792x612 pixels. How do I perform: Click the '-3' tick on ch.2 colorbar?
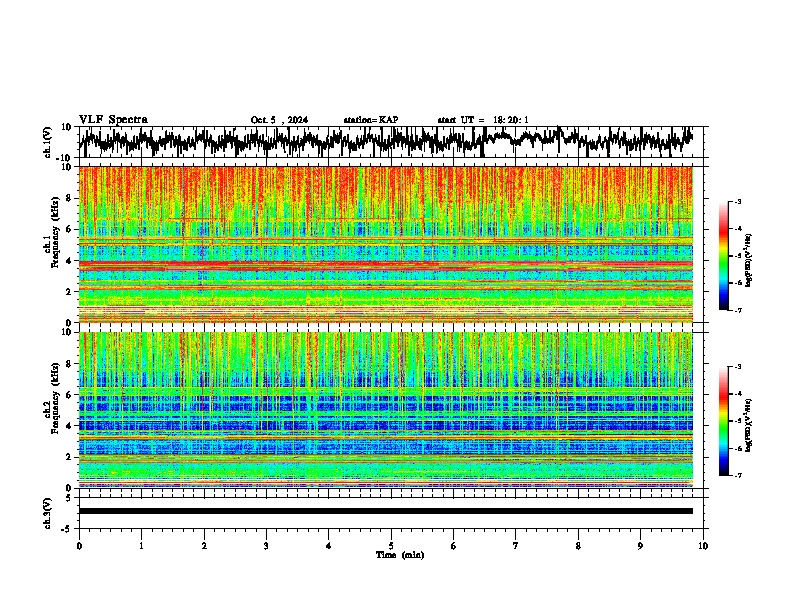click(x=737, y=367)
